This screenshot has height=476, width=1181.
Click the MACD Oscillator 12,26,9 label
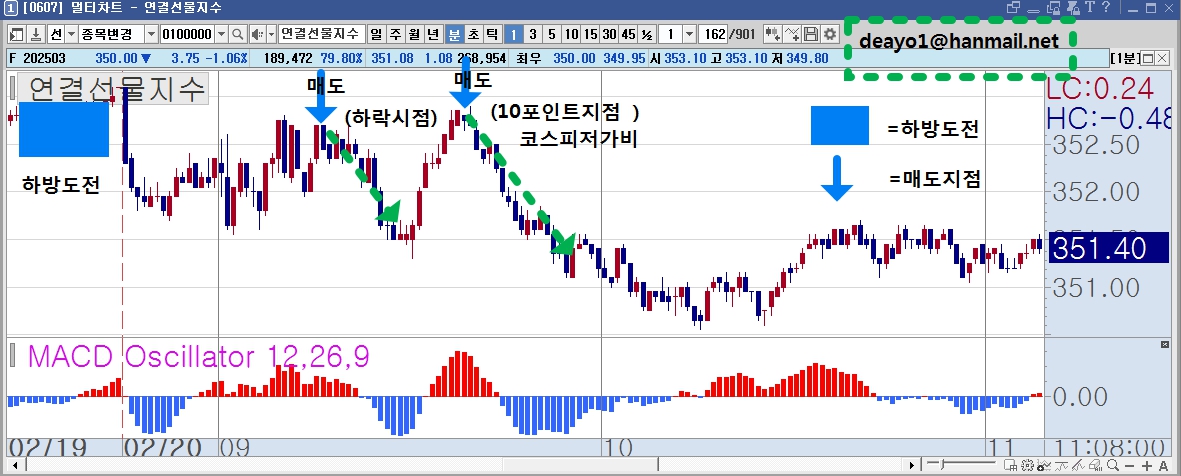tap(199, 356)
